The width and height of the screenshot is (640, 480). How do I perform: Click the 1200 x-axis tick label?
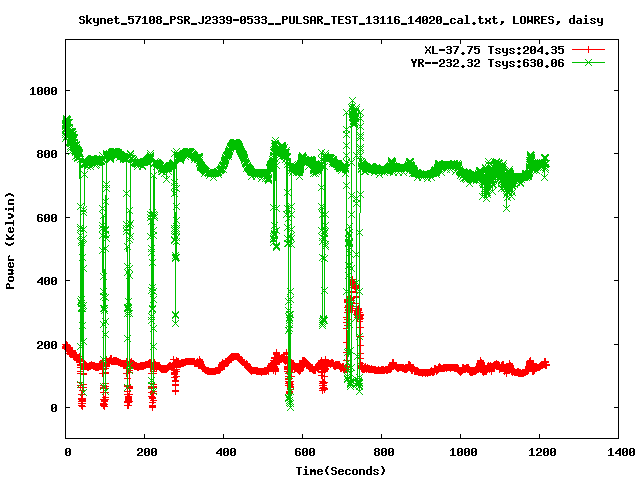click(x=542, y=452)
